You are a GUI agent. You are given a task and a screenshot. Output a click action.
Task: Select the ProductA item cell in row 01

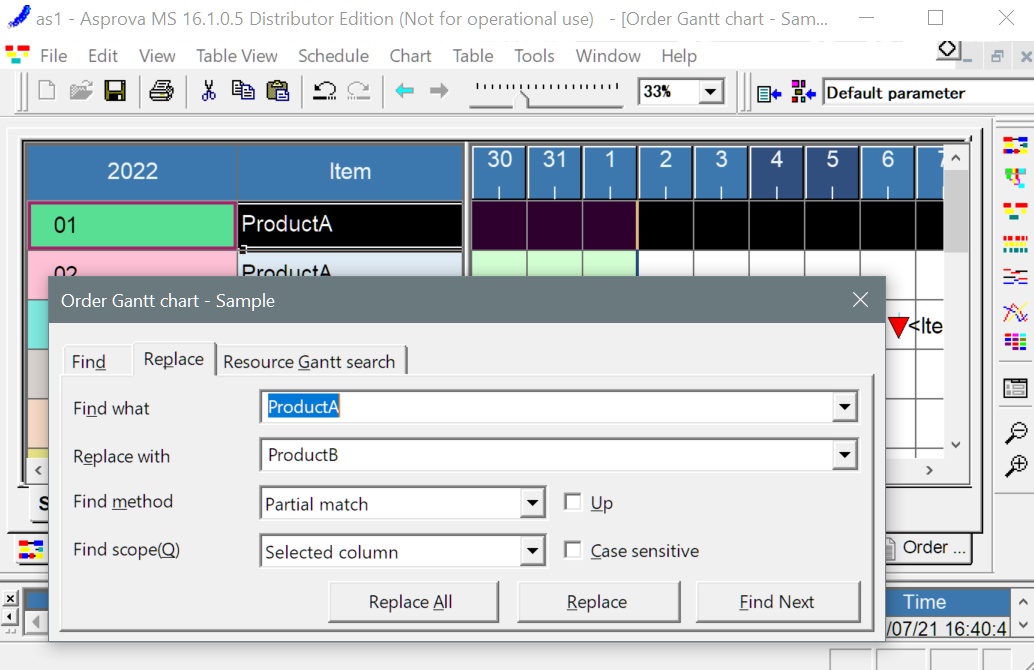pos(350,224)
